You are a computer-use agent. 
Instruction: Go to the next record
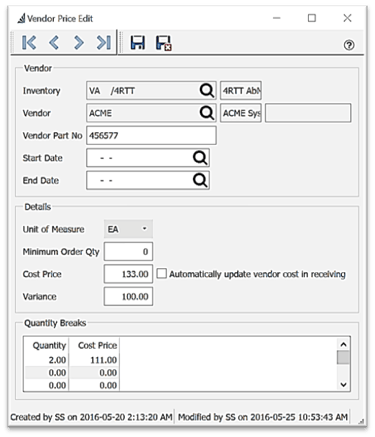click(79, 43)
